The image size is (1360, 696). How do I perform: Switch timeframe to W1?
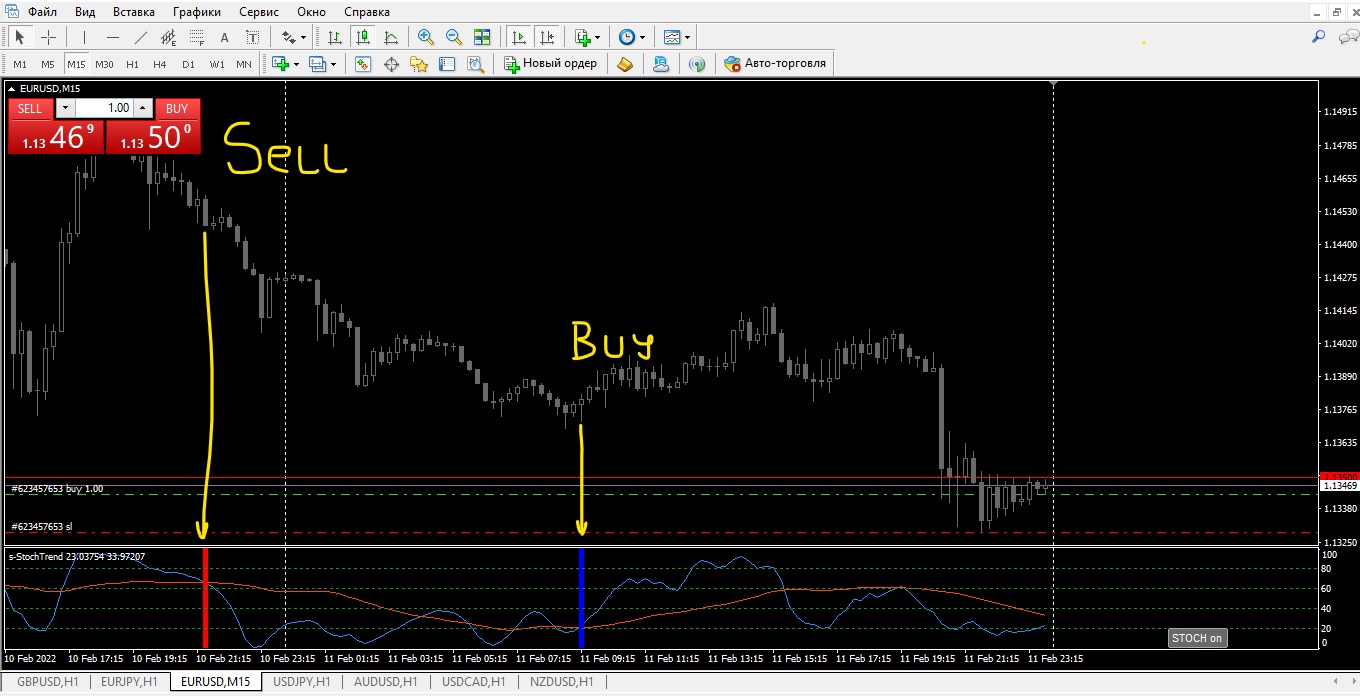tap(217, 64)
